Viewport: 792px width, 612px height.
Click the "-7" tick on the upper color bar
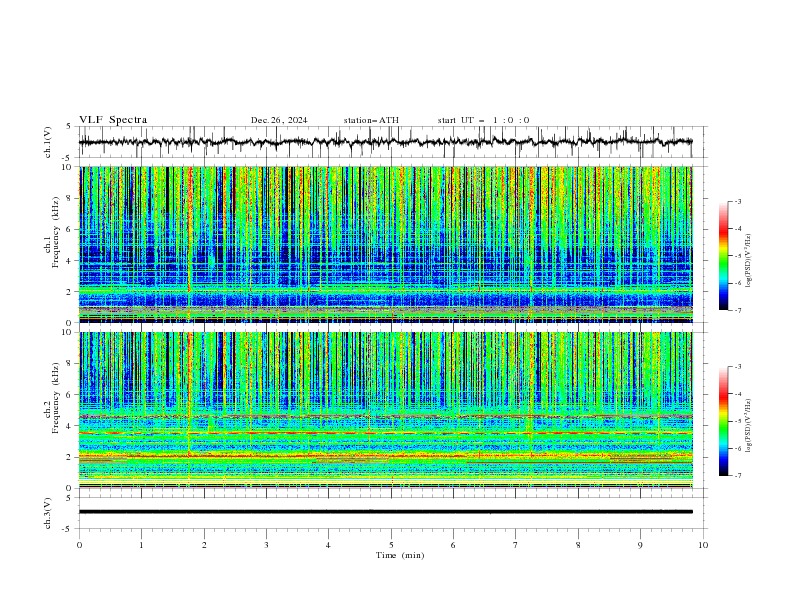coord(738,310)
